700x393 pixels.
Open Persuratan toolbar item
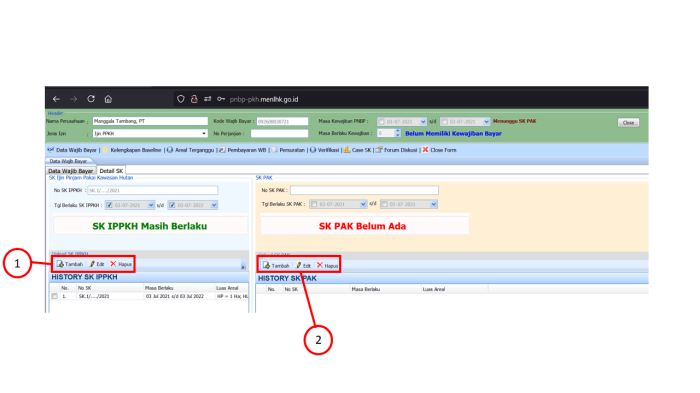(288, 150)
